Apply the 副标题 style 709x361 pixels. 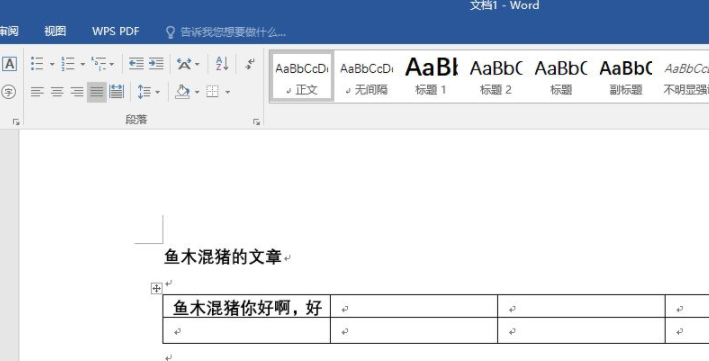tap(625, 76)
